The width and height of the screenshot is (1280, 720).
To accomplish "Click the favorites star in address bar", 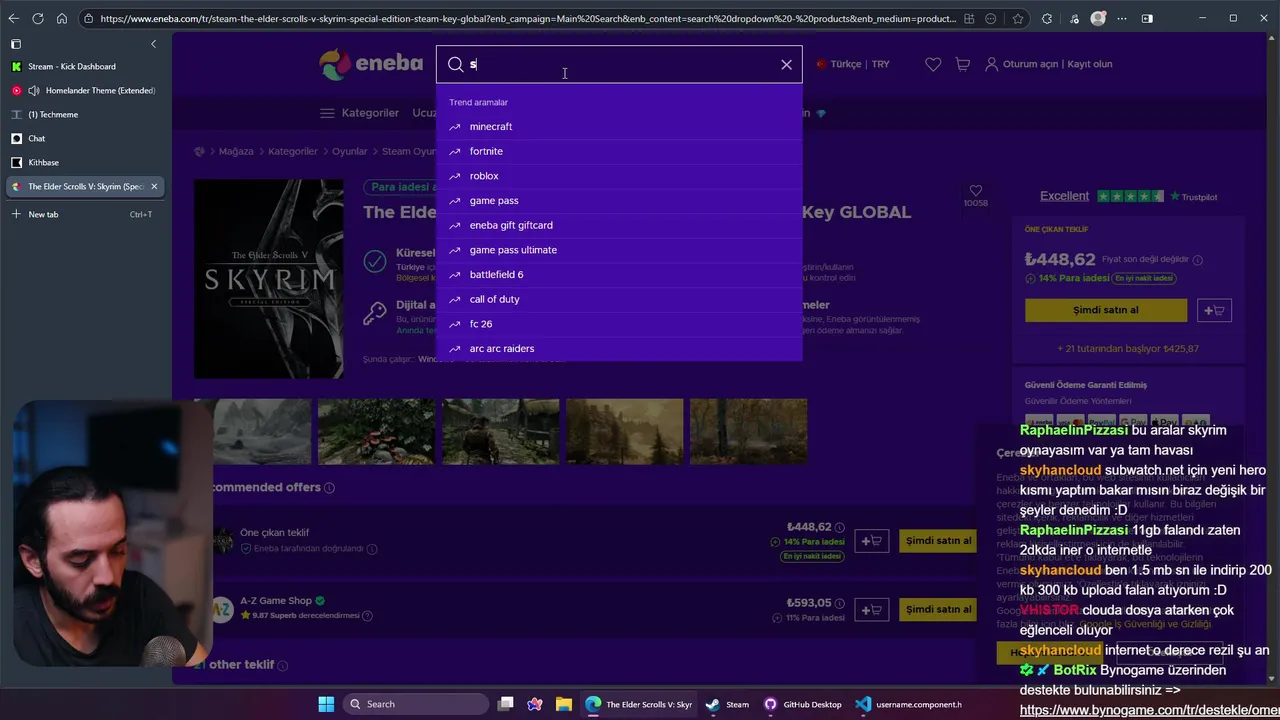I will coord(1018,18).
